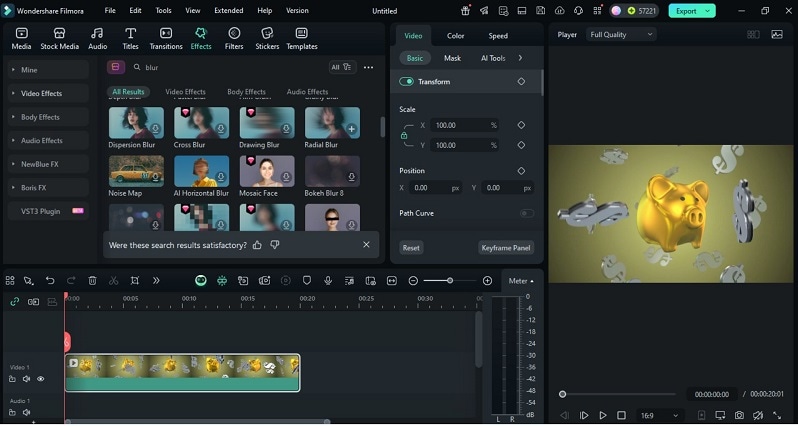Click the zoom out minus icon on timeline
This screenshot has width=798, height=426.
click(413, 280)
